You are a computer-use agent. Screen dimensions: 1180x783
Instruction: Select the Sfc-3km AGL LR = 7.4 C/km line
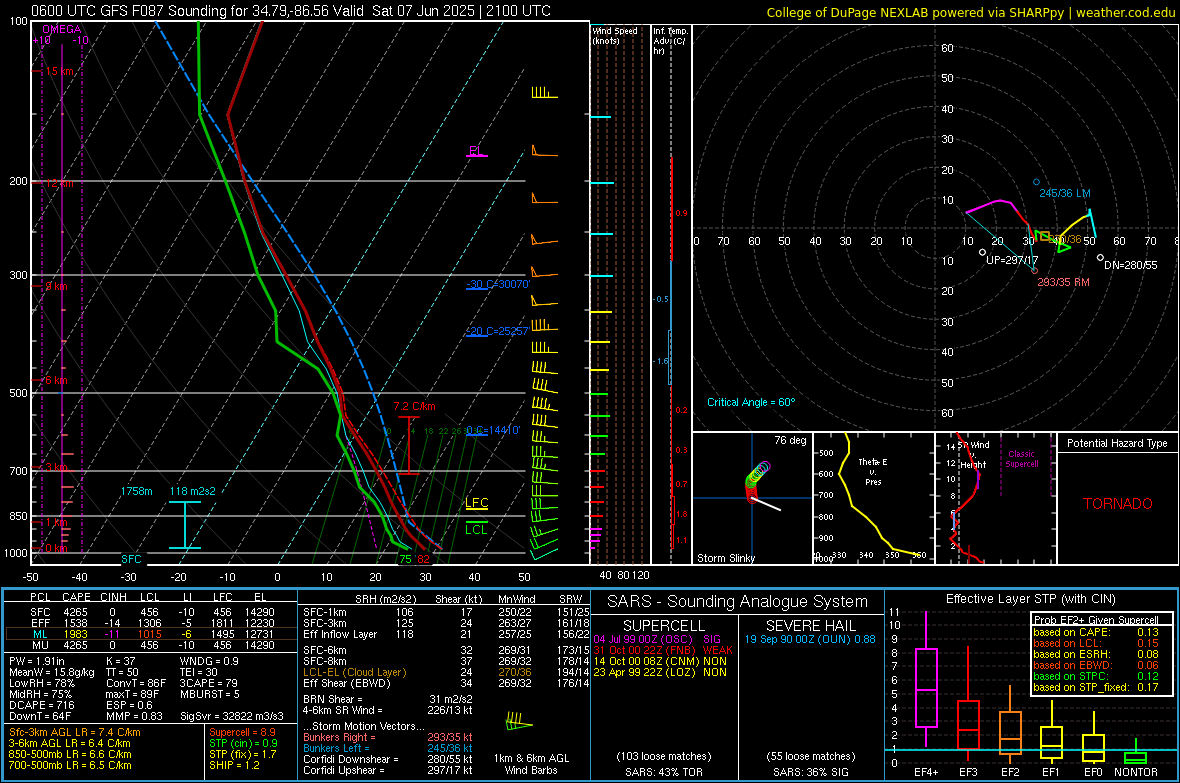(75, 732)
